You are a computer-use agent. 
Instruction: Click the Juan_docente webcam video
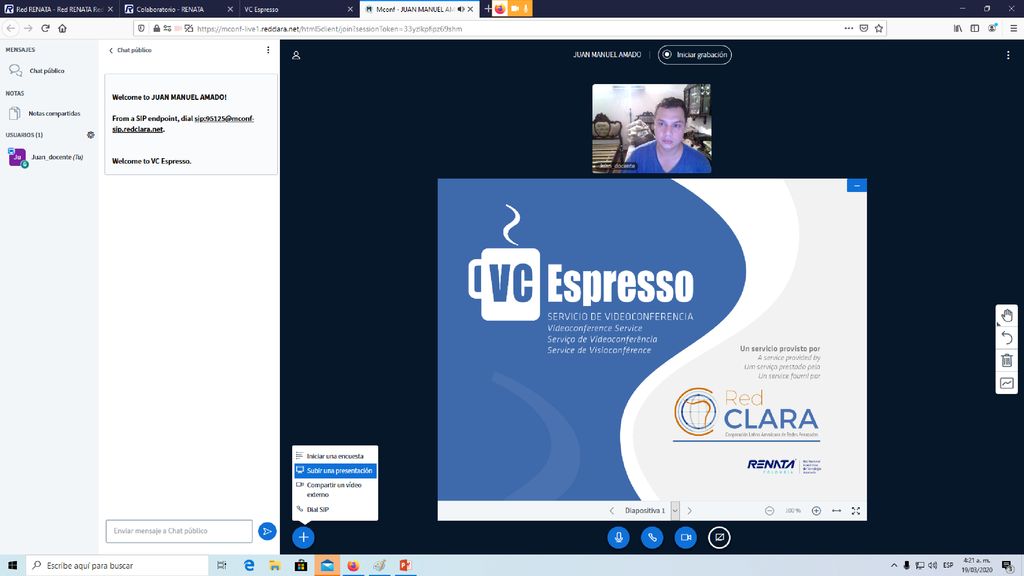(652, 129)
